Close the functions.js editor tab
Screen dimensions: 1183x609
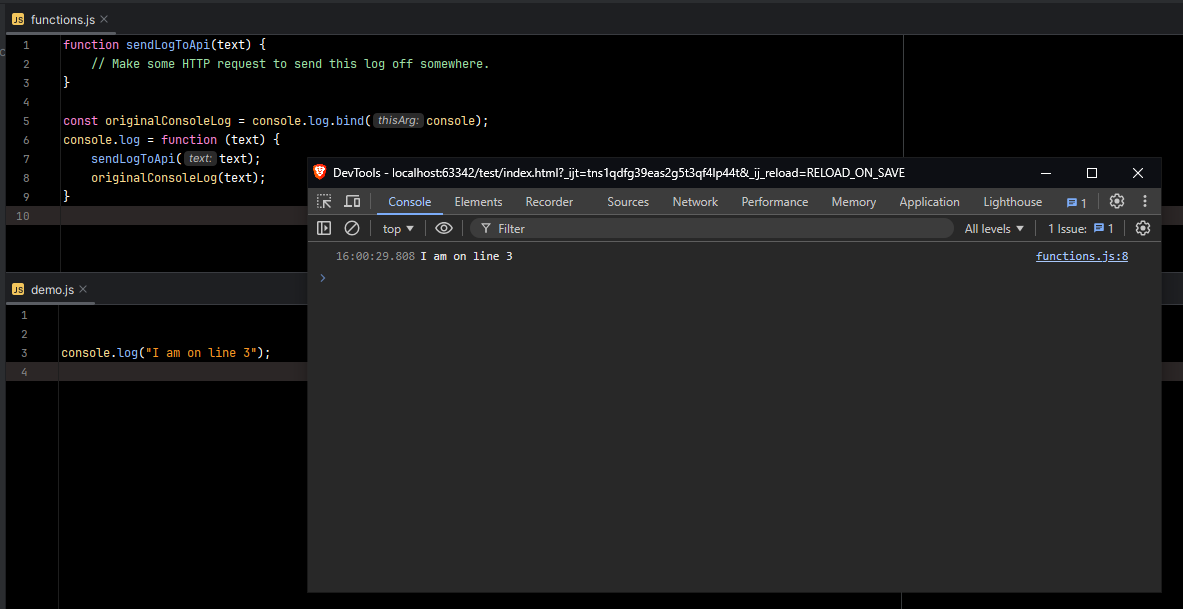pos(104,20)
